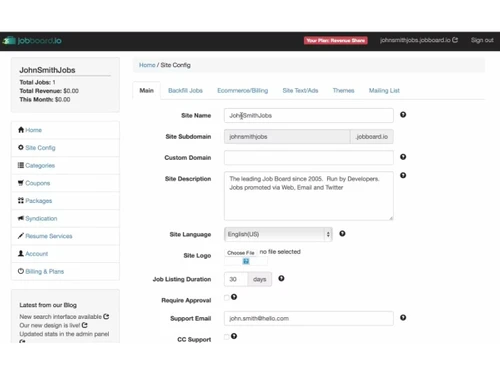The width and height of the screenshot is (500, 375).
Task: Click the help icon next to Job Listing Duration
Action: coord(281,278)
